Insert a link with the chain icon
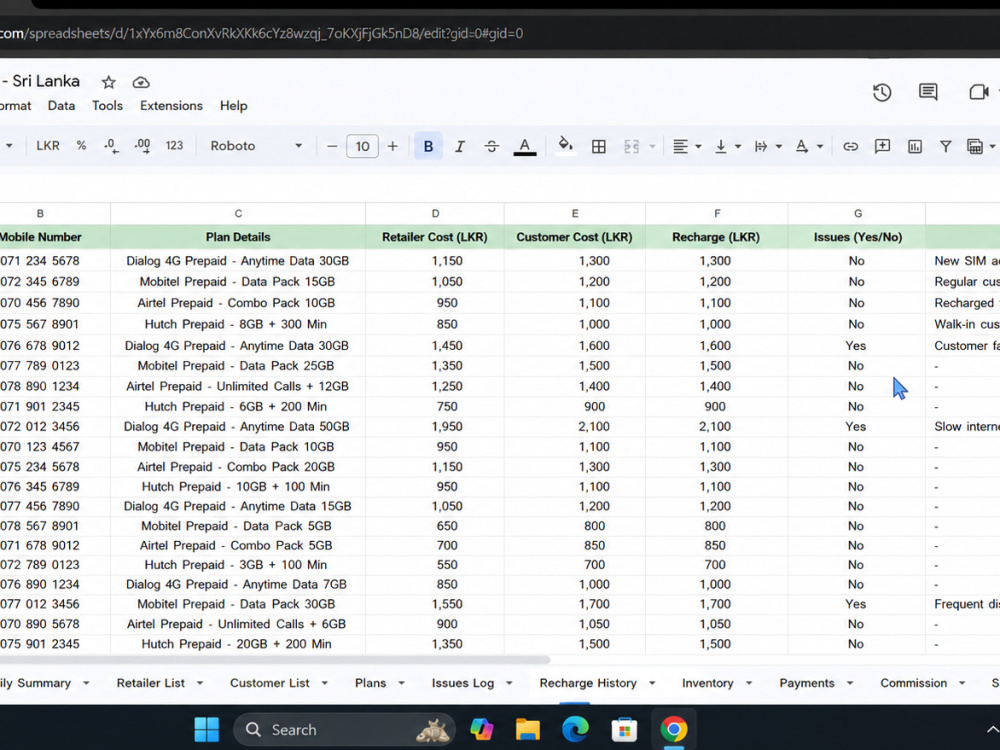 tap(850, 147)
